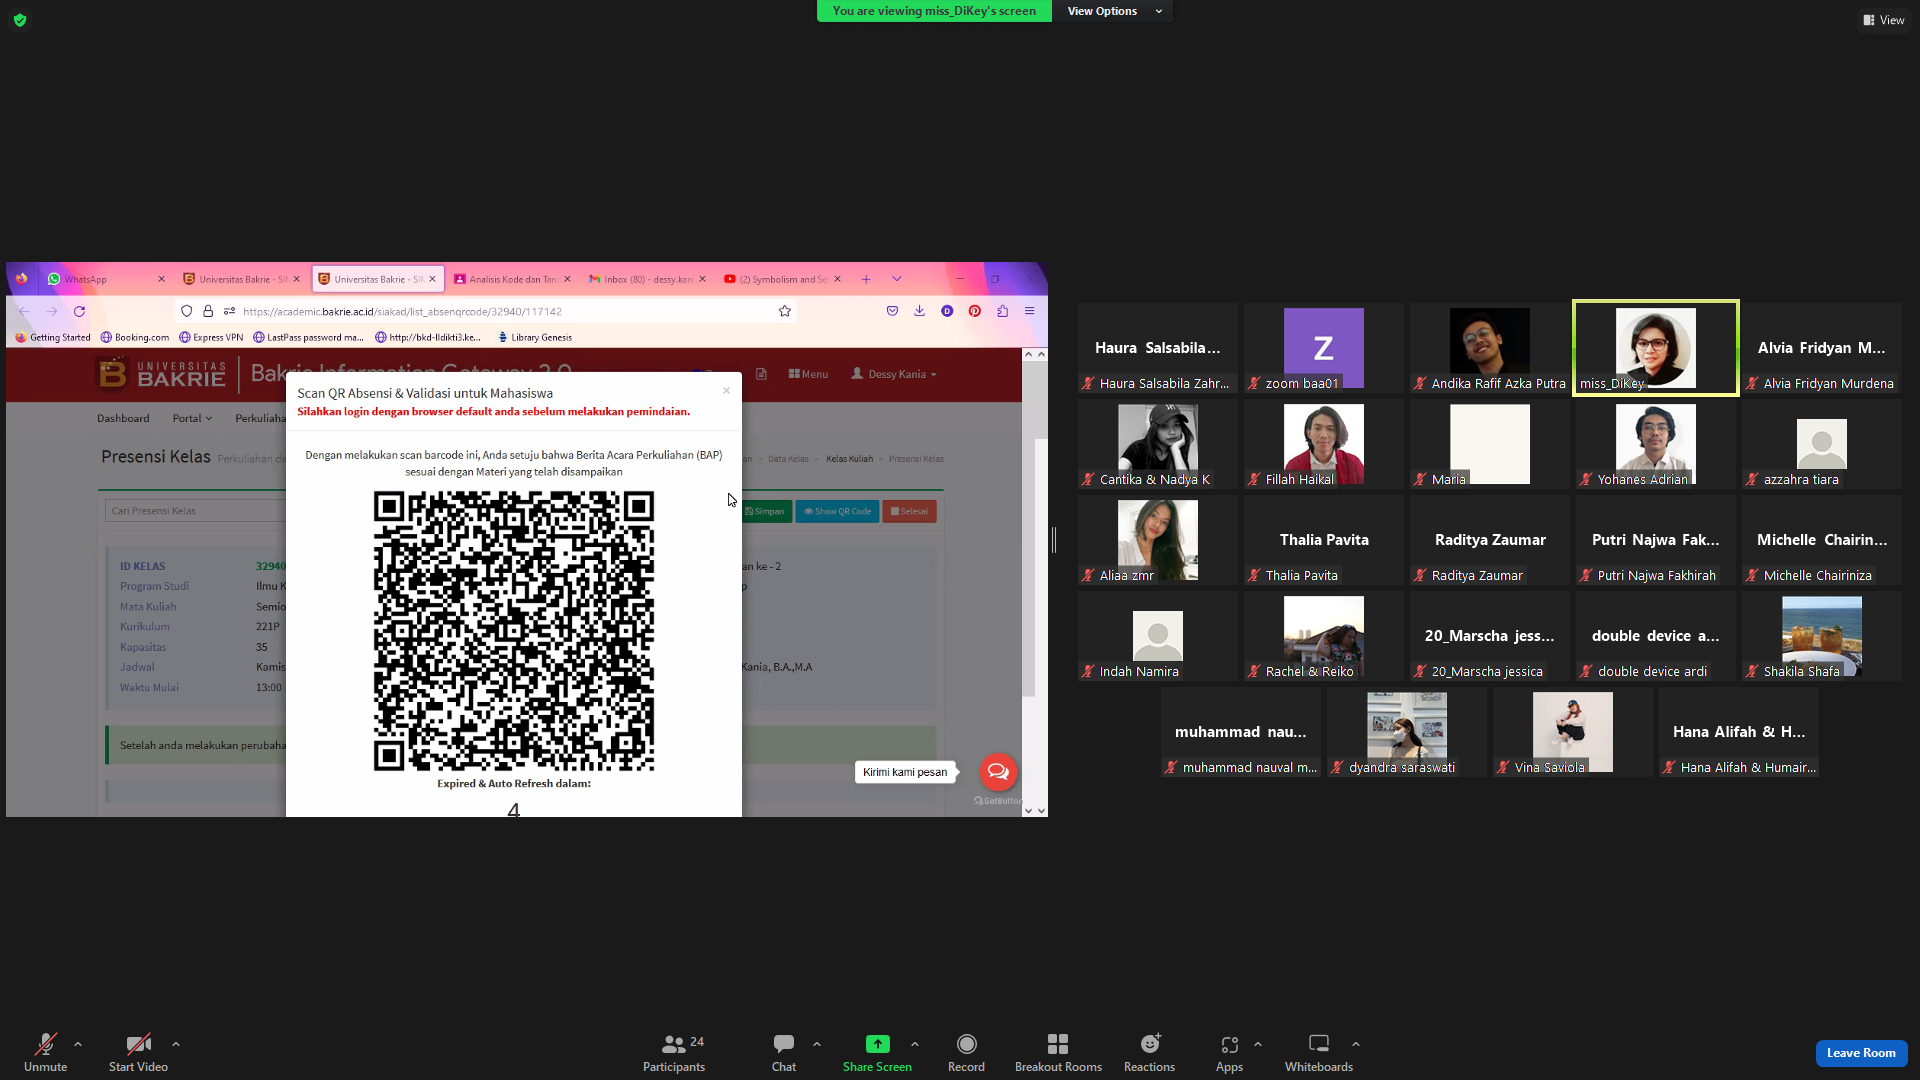Click the Pinterest extension icon
Viewport: 1920px width, 1080px height.
[975, 311]
